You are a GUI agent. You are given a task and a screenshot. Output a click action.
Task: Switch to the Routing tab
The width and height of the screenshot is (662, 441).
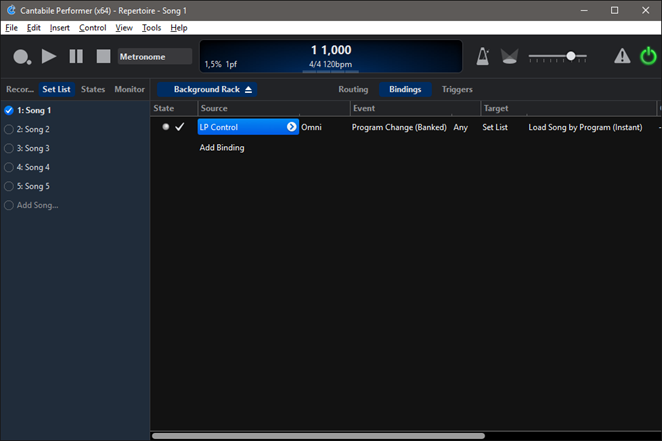(x=353, y=89)
